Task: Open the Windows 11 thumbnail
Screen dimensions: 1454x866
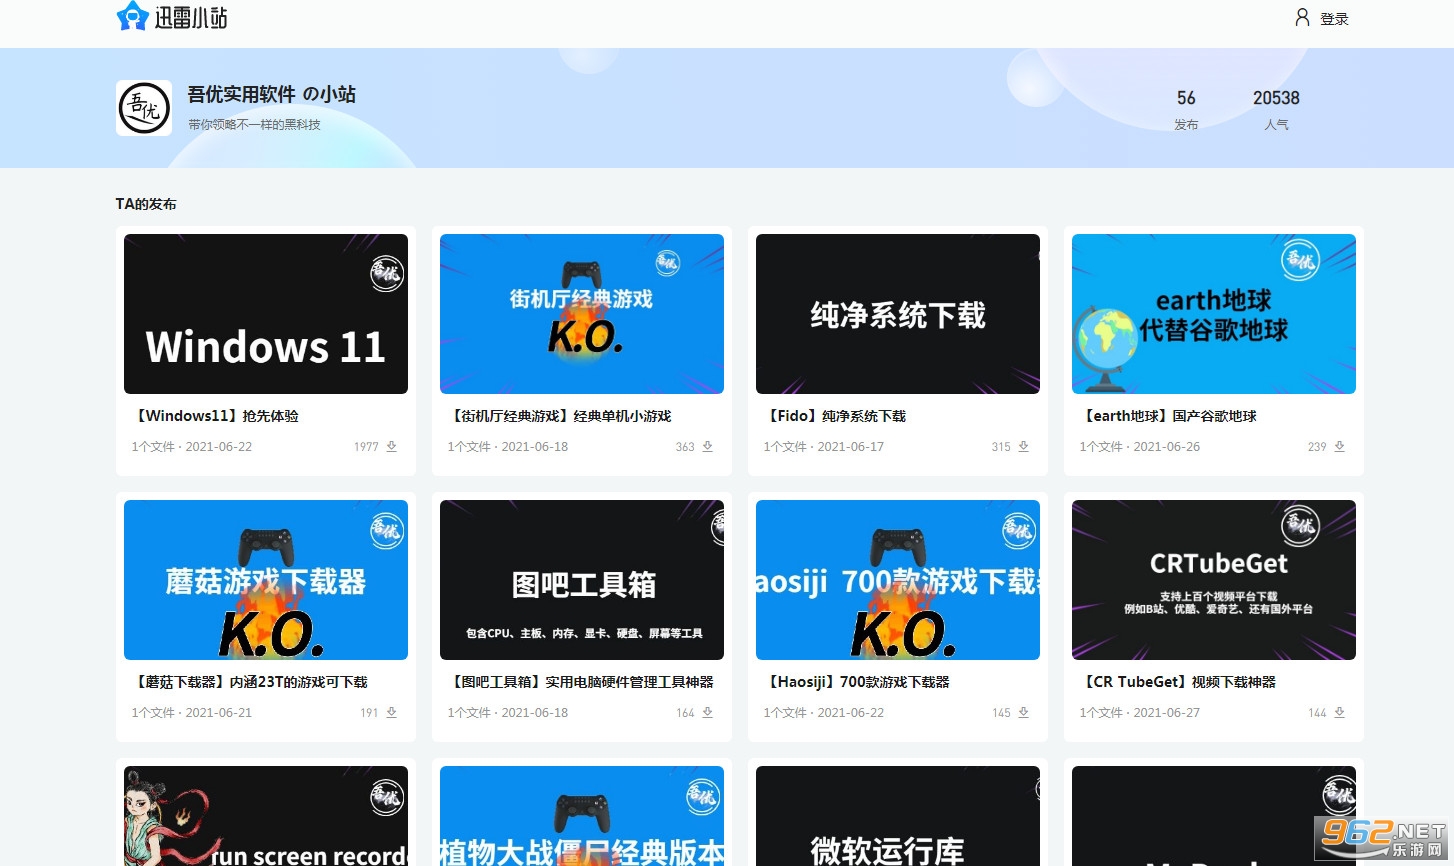Action: (x=266, y=314)
